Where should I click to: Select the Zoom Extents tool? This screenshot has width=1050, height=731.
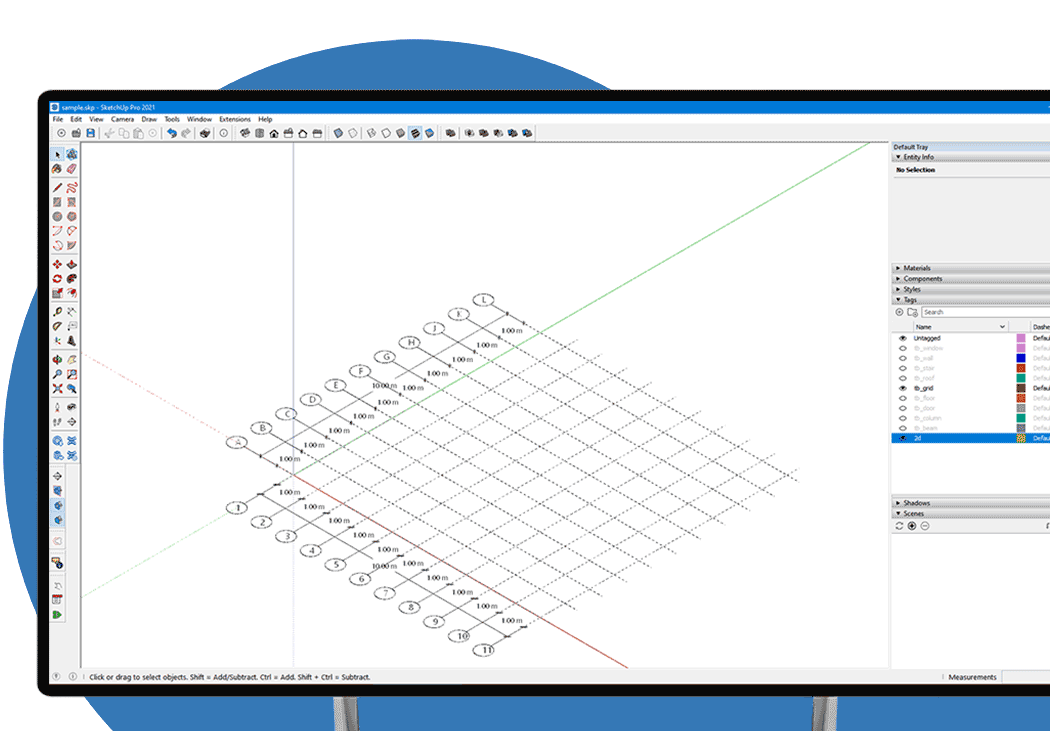point(58,389)
